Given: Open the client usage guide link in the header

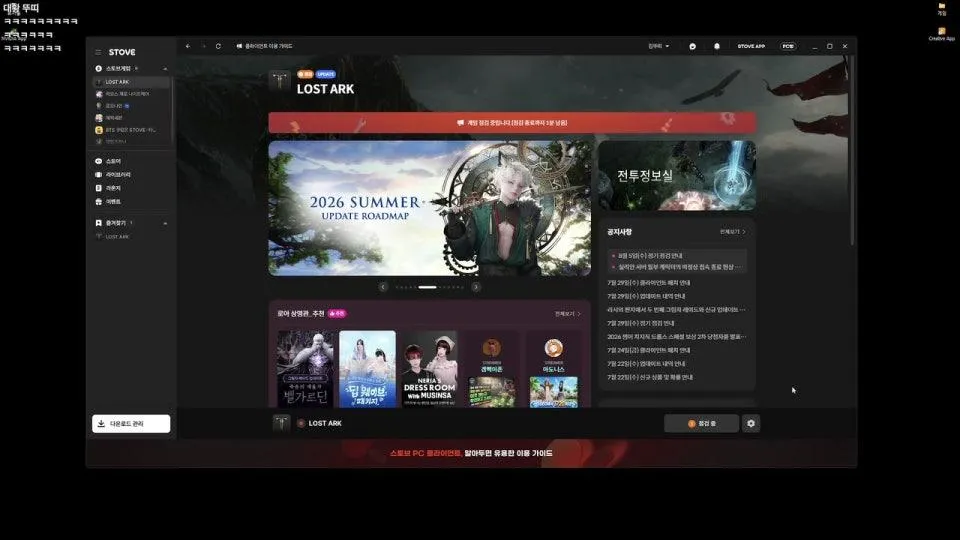Looking at the screenshot, I should [264, 47].
